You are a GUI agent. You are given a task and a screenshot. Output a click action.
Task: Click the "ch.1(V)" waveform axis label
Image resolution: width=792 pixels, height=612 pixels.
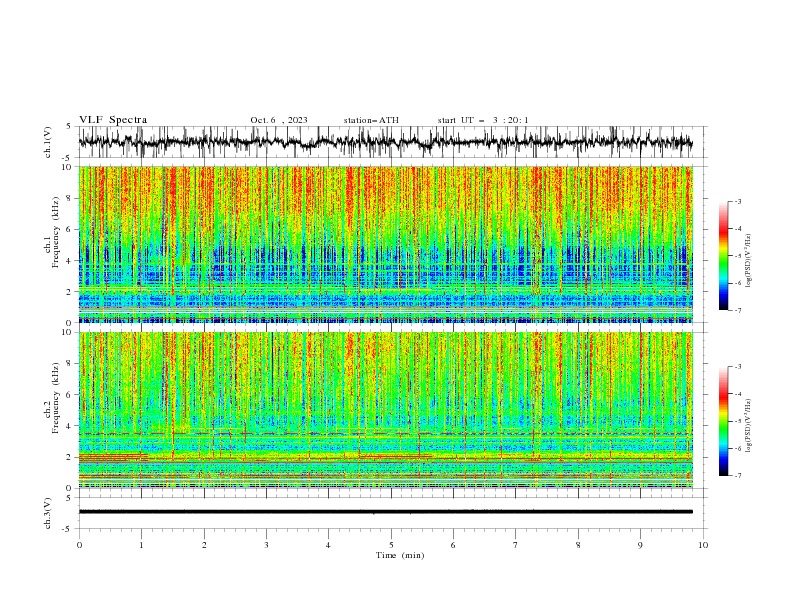(x=48, y=142)
